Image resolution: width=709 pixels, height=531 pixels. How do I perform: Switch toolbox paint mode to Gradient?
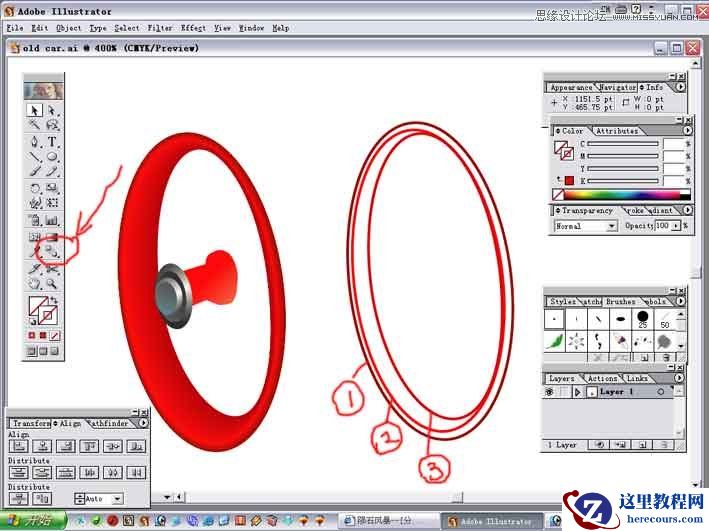coord(43,336)
